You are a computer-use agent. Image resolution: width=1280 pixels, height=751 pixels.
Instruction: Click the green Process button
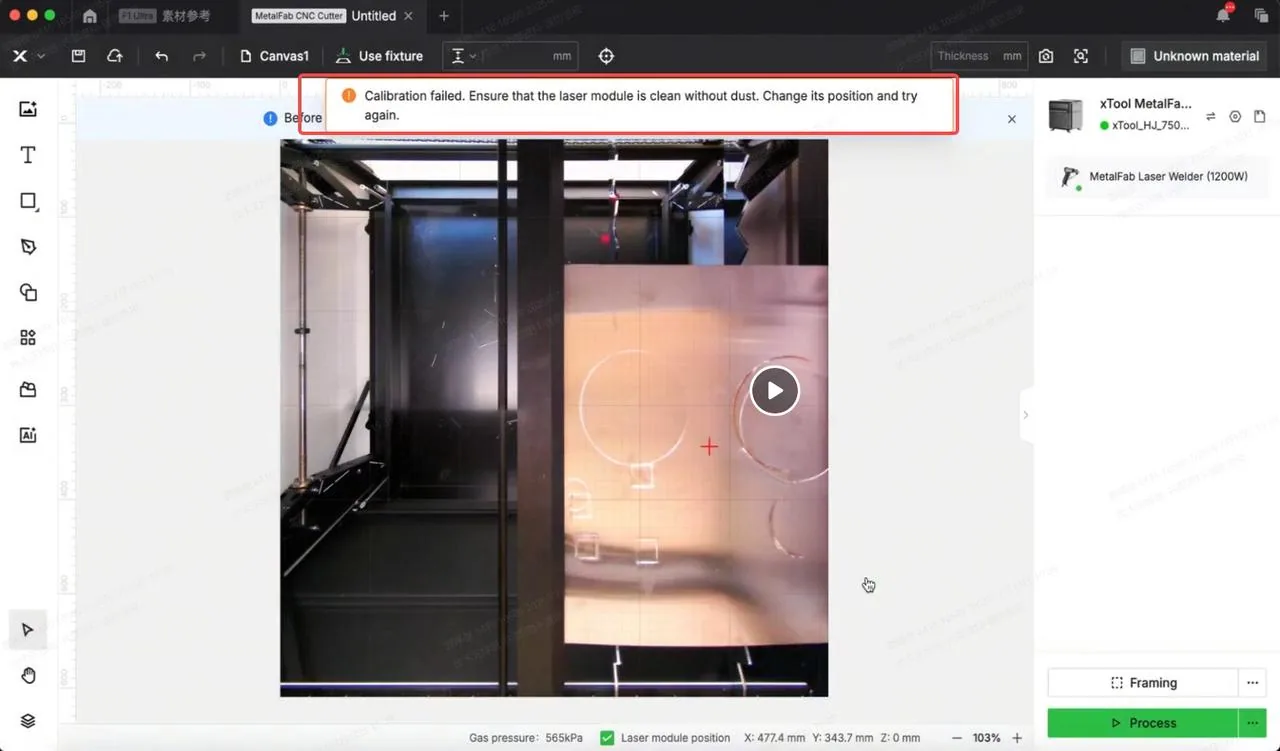click(1143, 723)
